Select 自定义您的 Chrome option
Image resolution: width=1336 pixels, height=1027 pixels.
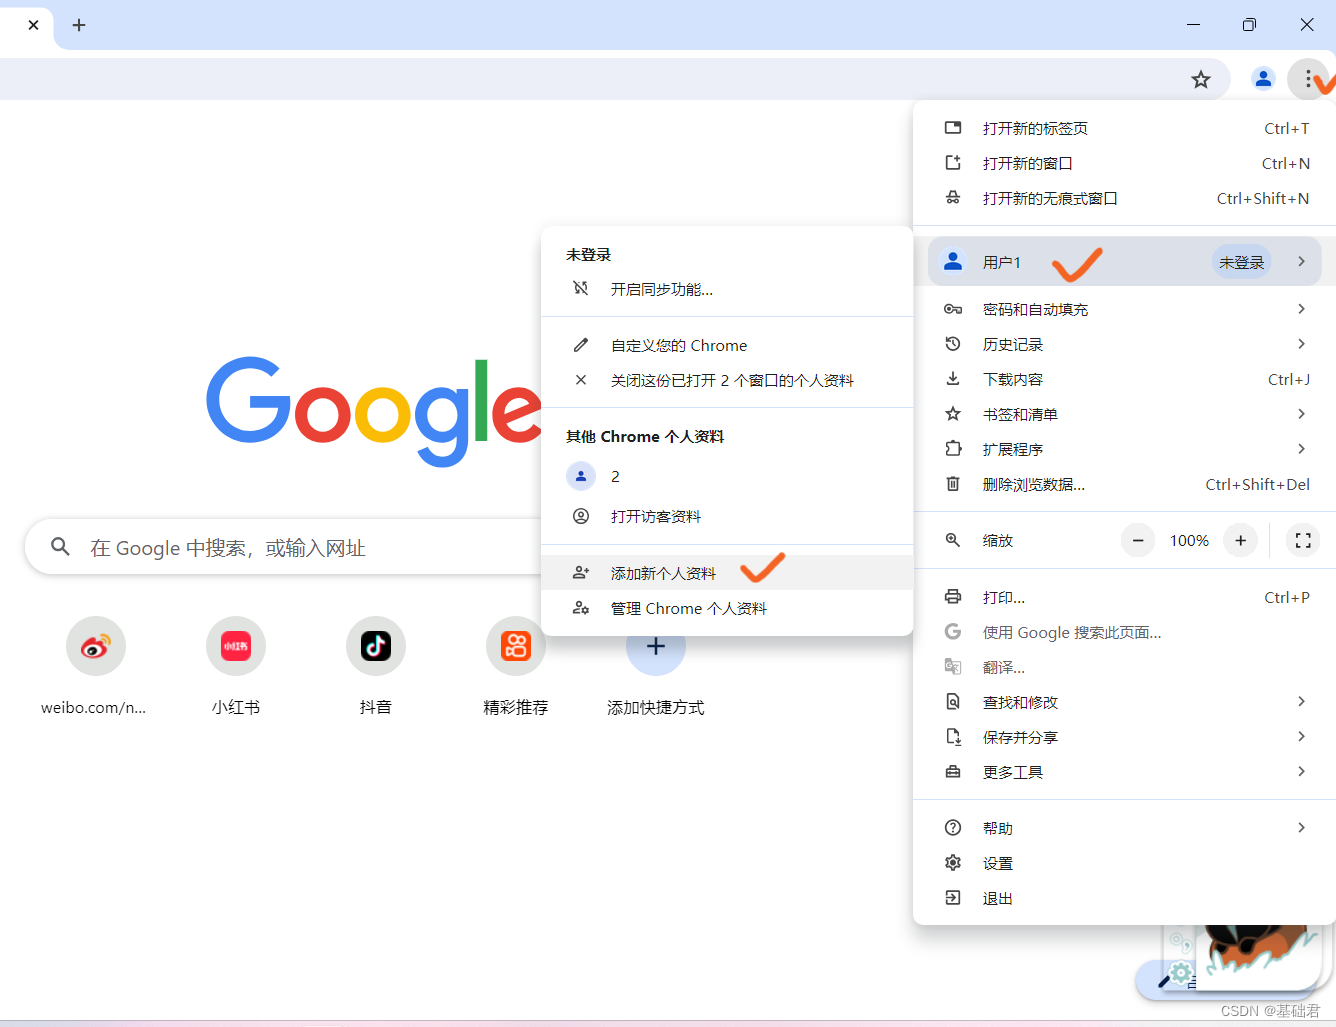tap(727, 345)
